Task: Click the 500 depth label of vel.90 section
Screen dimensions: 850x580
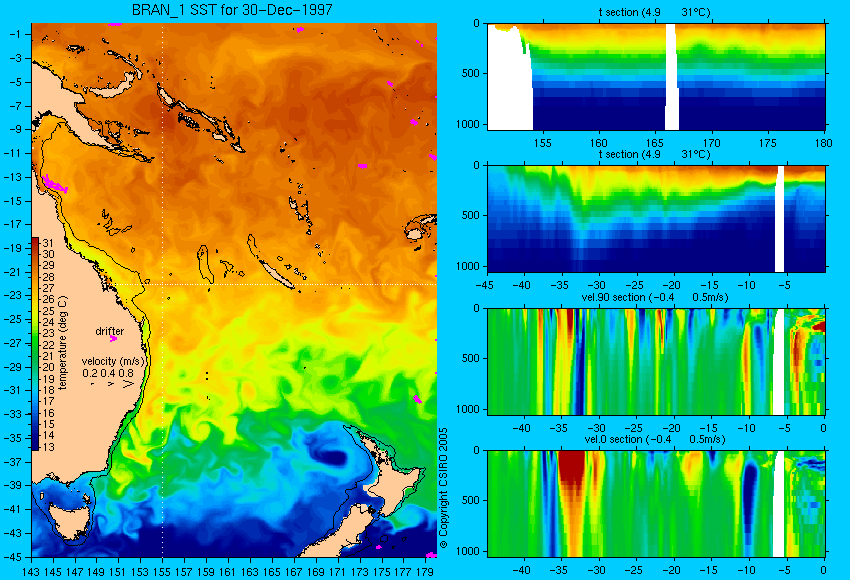Action: click(471, 358)
